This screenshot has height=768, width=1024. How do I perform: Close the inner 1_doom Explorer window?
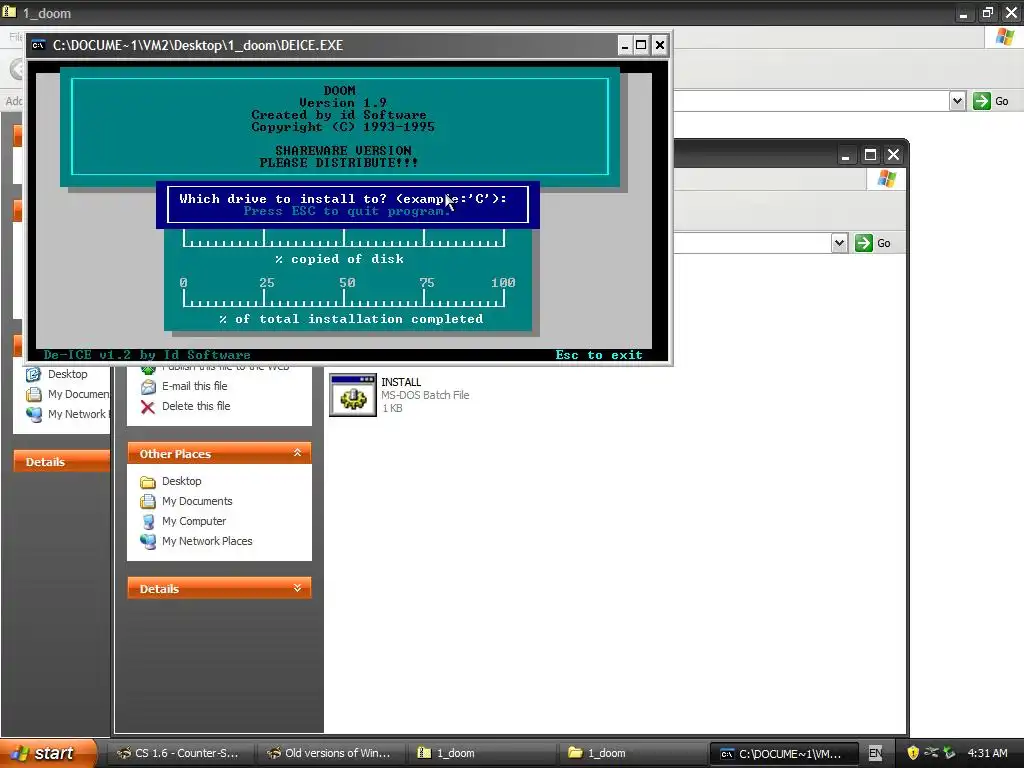893,155
